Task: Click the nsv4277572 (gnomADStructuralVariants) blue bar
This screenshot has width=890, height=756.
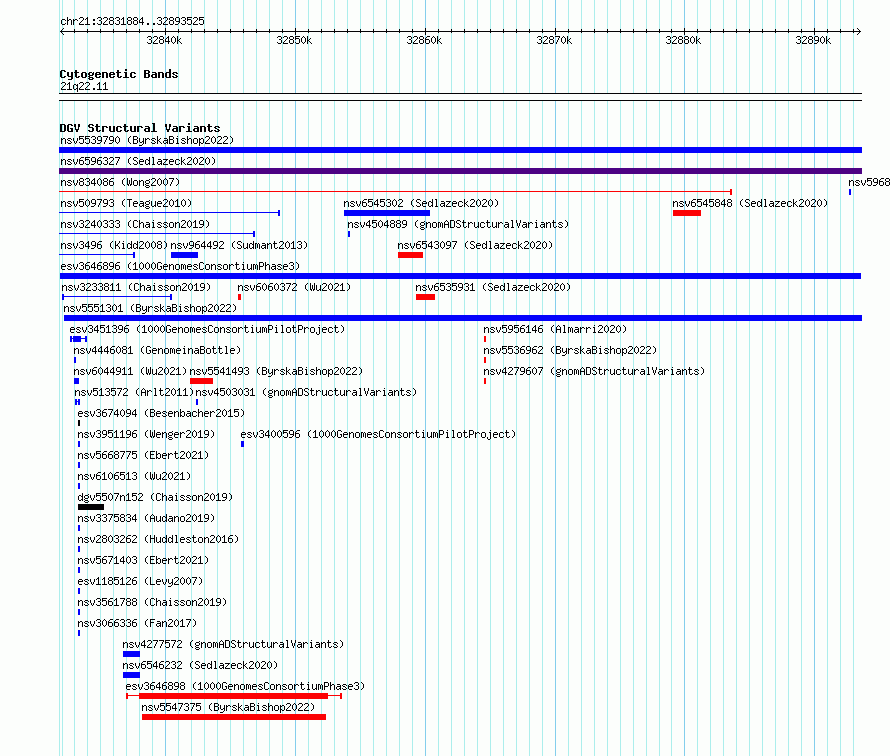Action: point(131,654)
